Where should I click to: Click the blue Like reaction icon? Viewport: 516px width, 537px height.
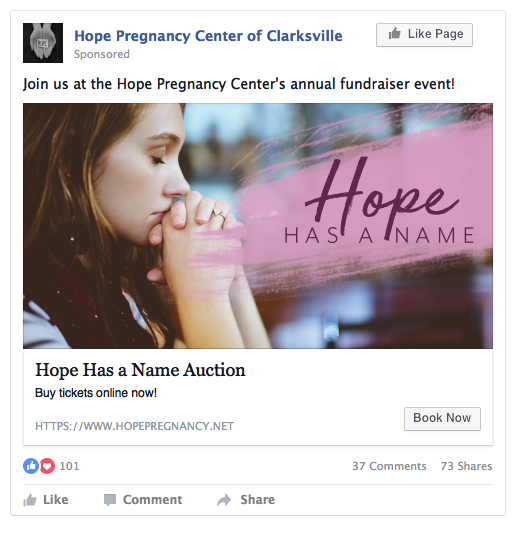point(31,466)
